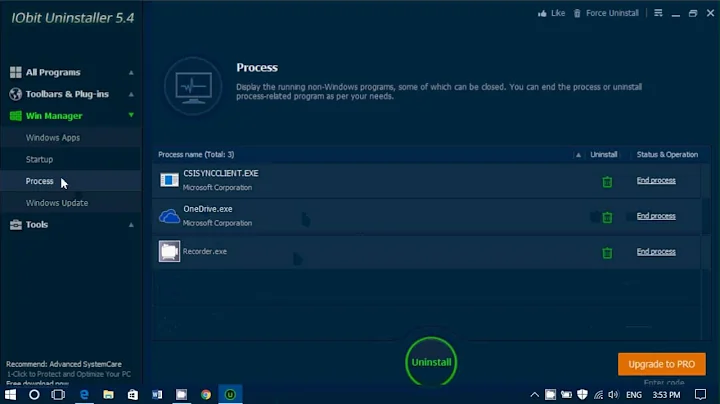Open File Explorer from taskbar

(108, 394)
